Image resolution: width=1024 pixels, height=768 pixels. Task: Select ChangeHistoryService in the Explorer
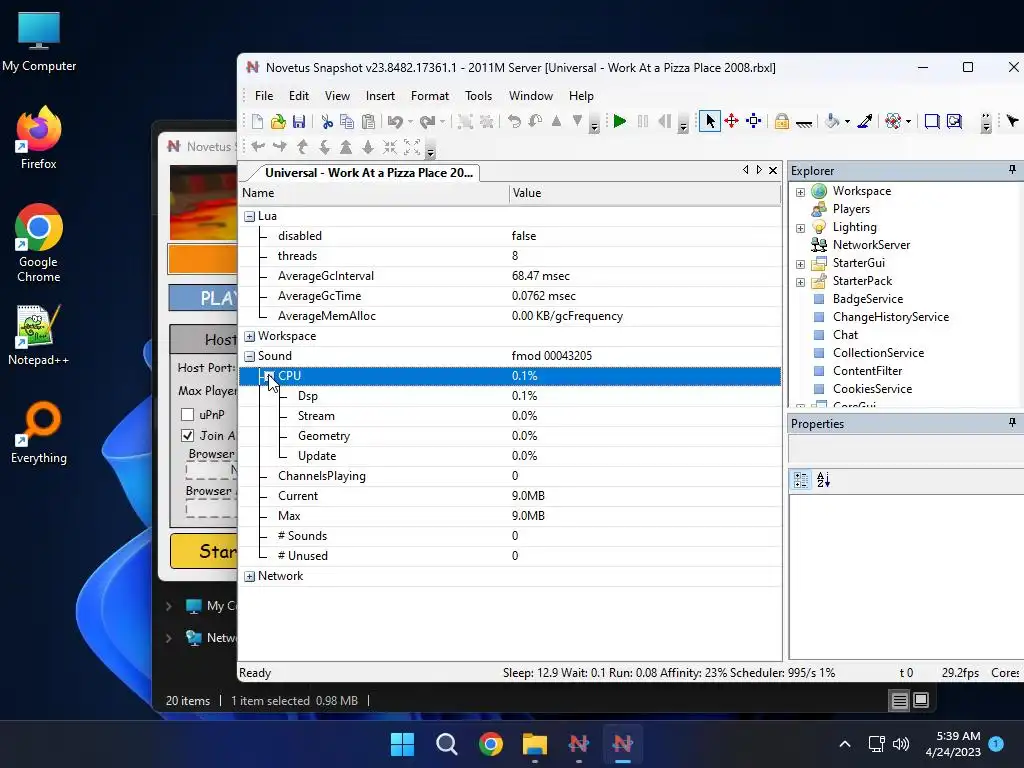(891, 317)
